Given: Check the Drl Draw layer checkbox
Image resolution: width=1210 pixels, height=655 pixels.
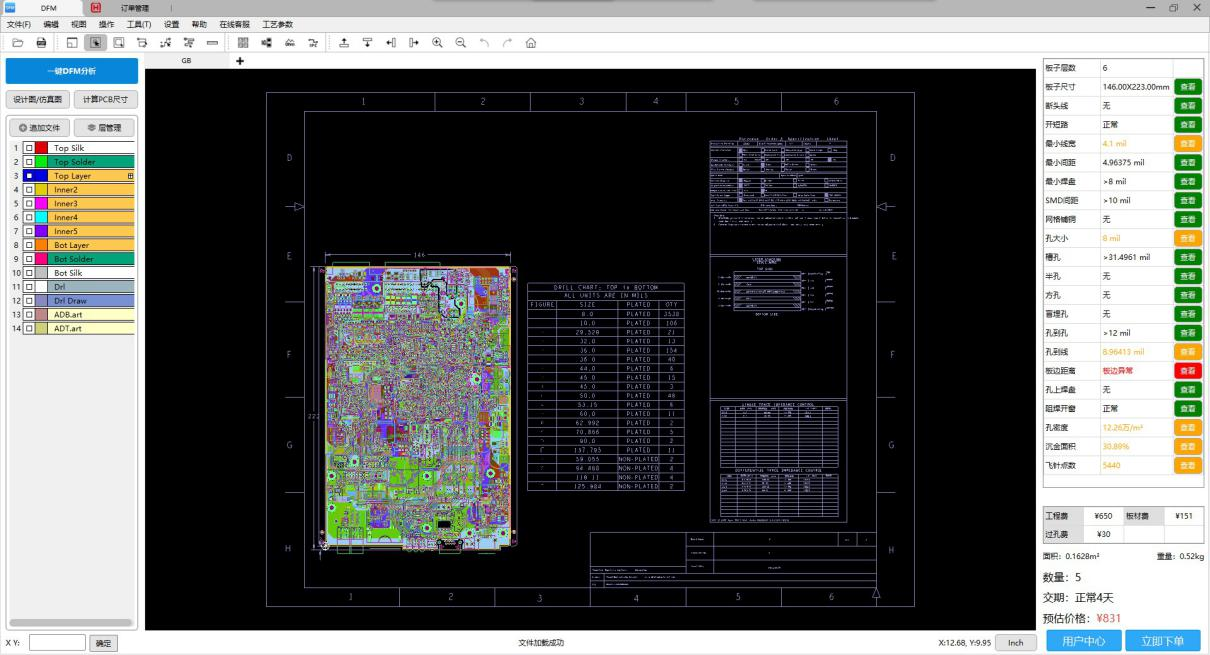Looking at the screenshot, I should coord(29,300).
